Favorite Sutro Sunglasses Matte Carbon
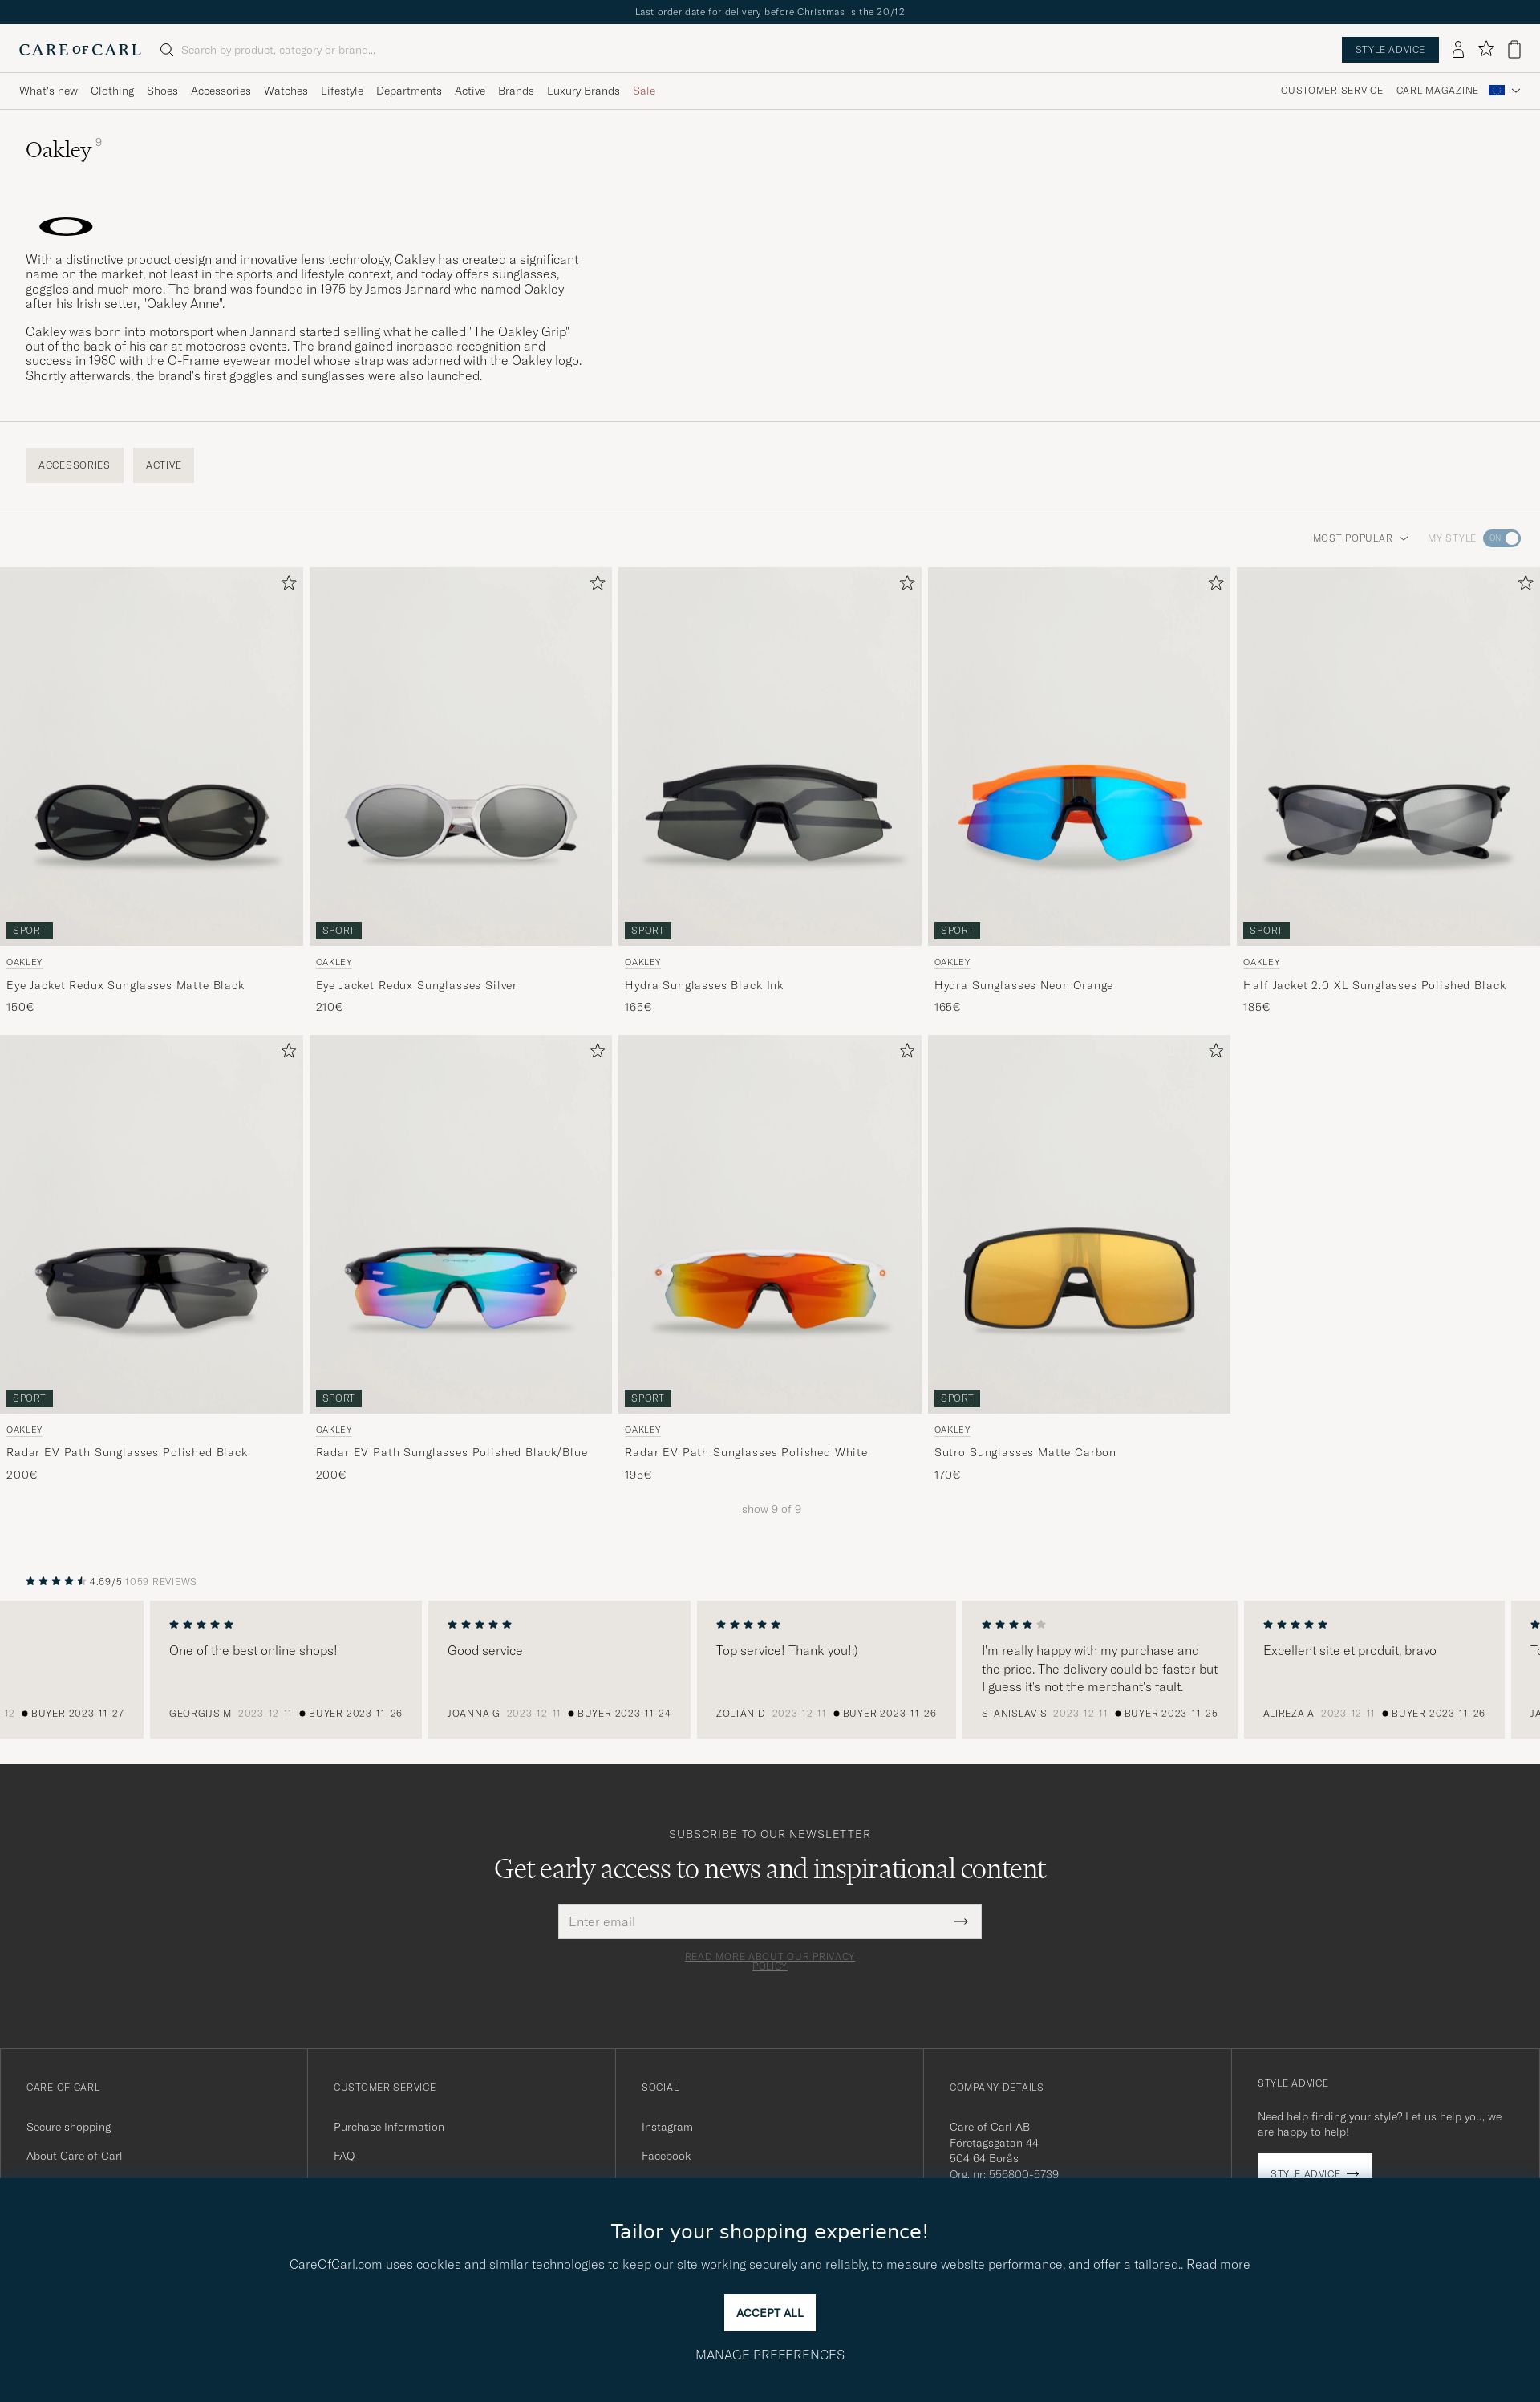 point(1216,1051)
